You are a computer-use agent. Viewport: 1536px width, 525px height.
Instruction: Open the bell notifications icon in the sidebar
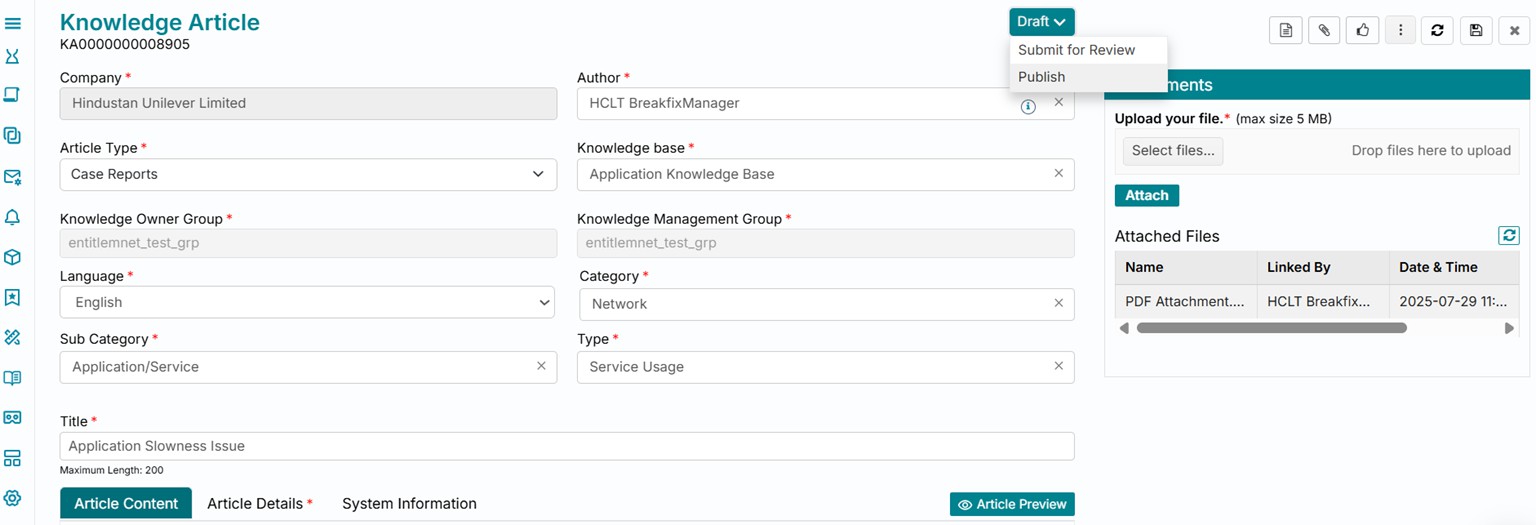coord(13,217)
